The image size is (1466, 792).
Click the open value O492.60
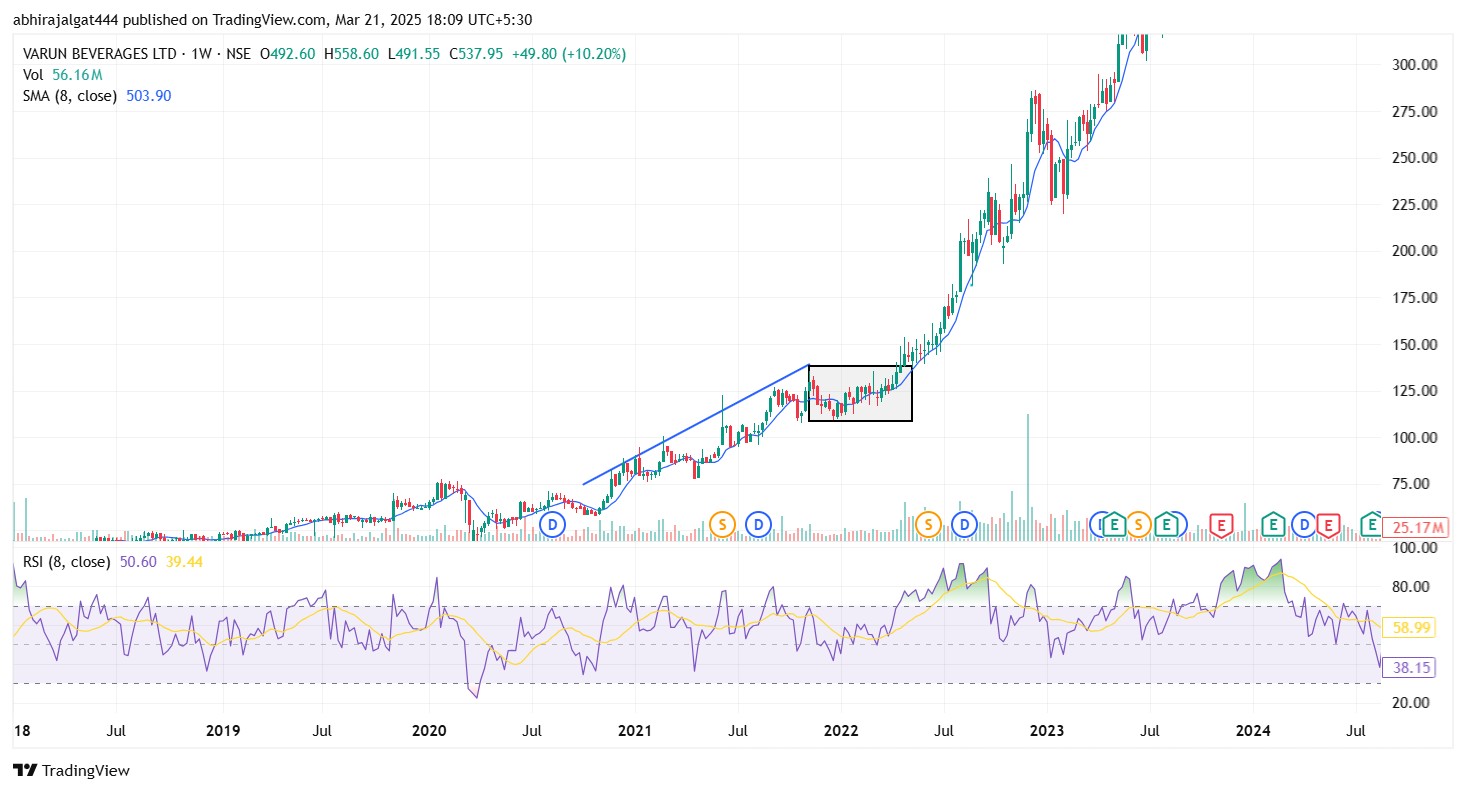(287, 54)
